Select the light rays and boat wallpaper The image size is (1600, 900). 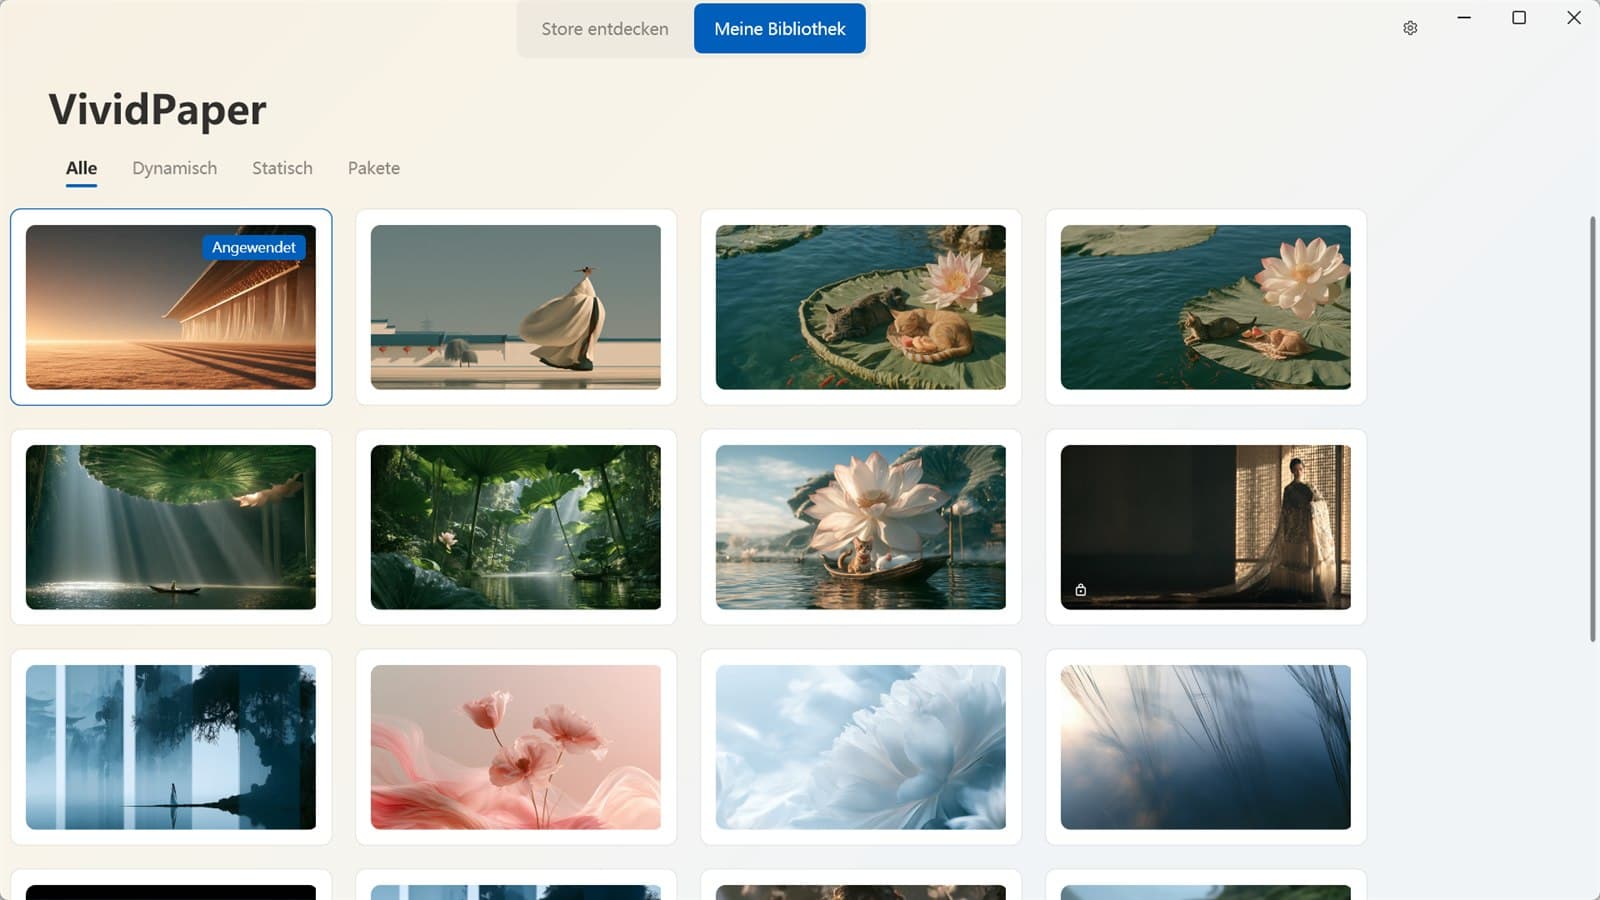171,527
